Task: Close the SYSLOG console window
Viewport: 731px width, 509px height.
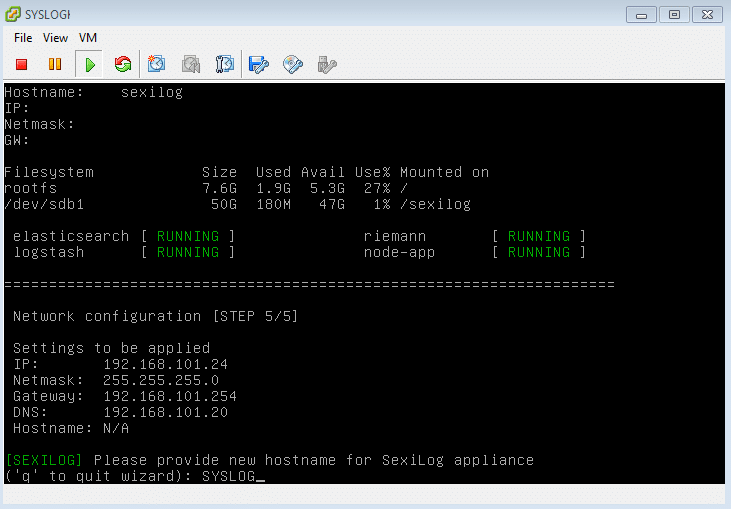Action: (x=707, y=15)
